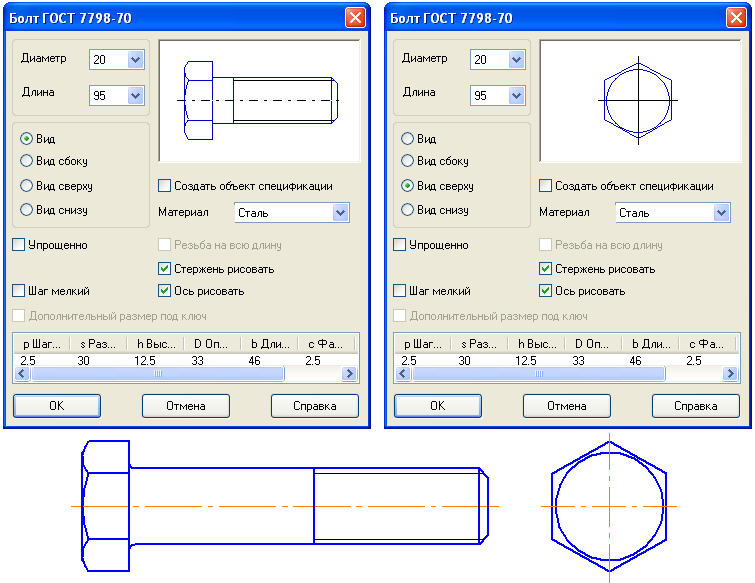The width and height of the screenshot is (755, 583).
Task: Click "Отмена" button in right dialog
Action: pyautogui.click(x=567, y=406)
